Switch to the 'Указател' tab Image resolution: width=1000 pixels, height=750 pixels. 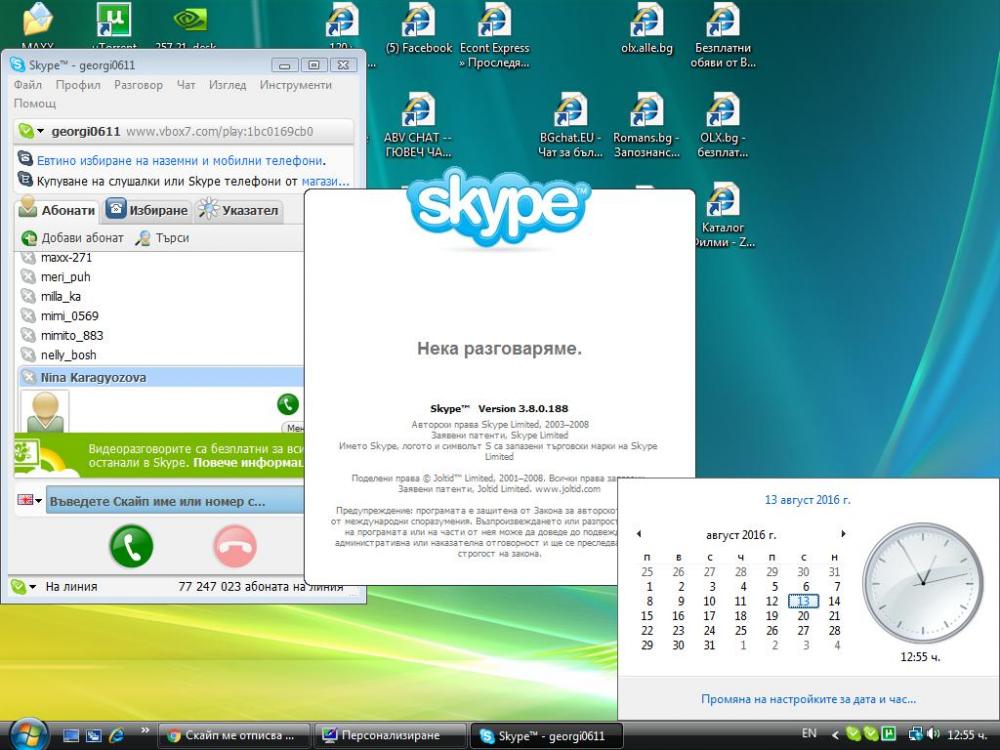[x=238, y=210]
